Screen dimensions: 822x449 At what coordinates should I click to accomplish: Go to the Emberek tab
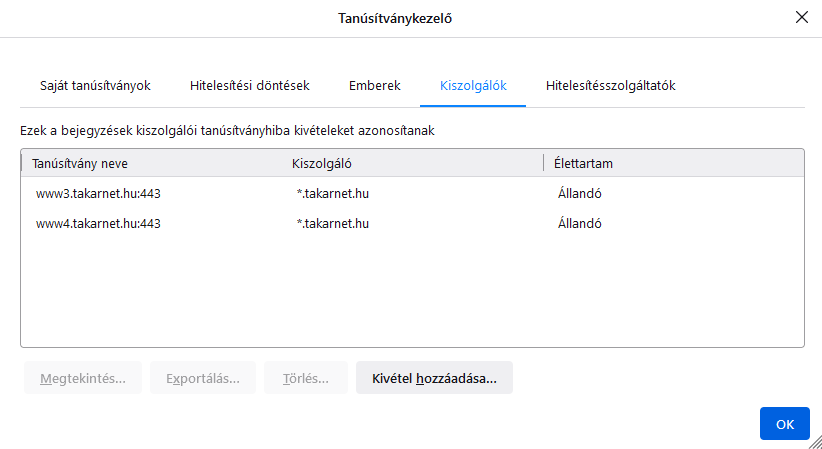(x=374, y=86)
